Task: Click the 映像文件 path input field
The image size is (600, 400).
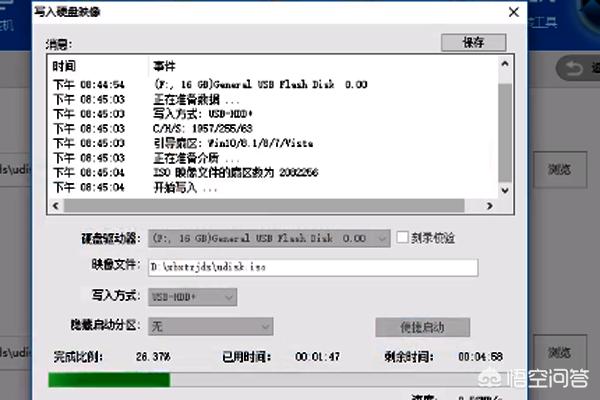Action: tap(313, 267)
